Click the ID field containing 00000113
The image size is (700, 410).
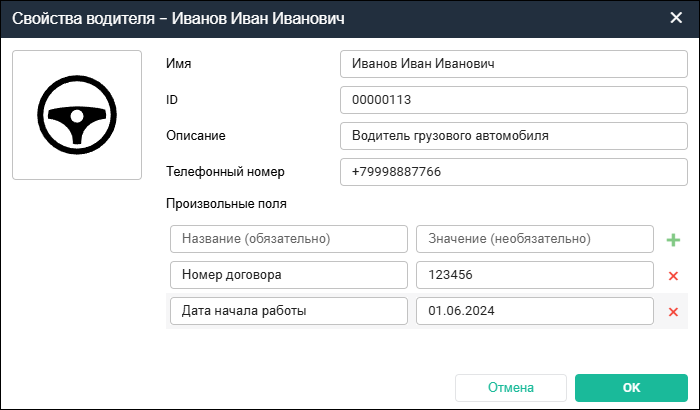513,100
